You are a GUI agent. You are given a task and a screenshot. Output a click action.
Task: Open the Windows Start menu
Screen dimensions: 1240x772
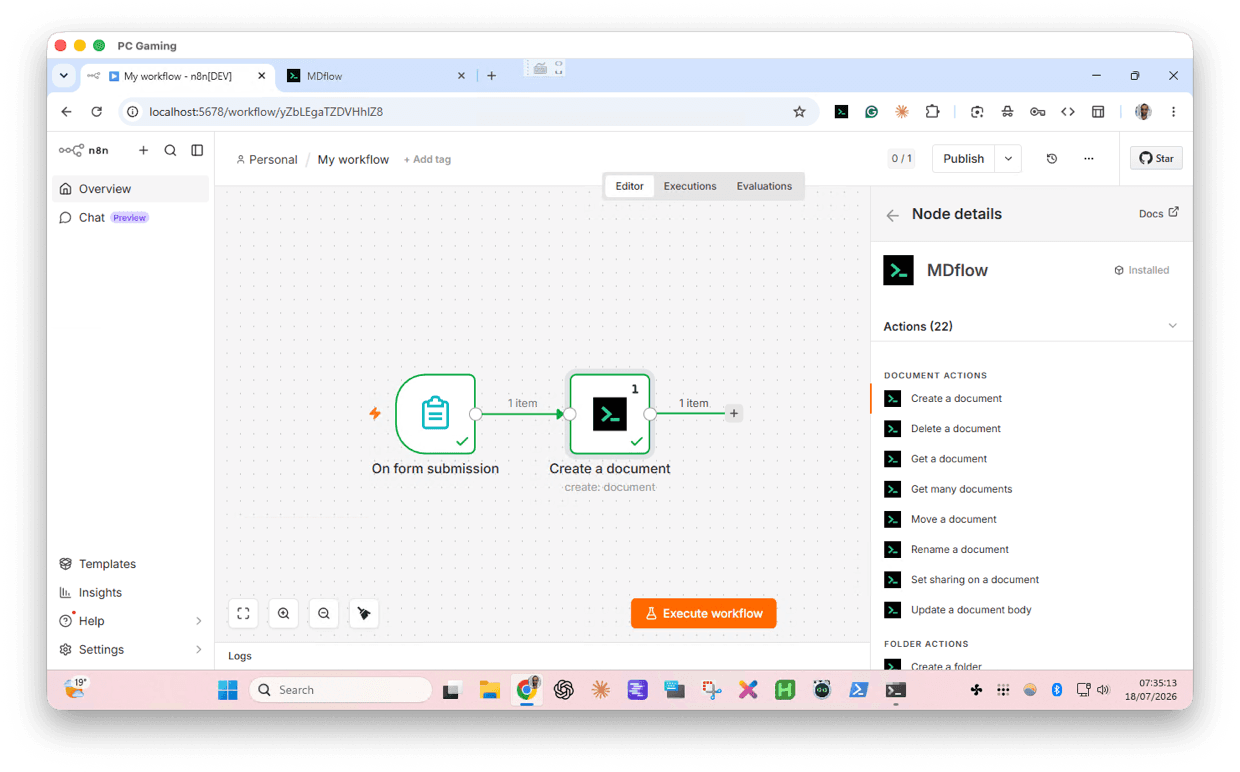point(228,690)
